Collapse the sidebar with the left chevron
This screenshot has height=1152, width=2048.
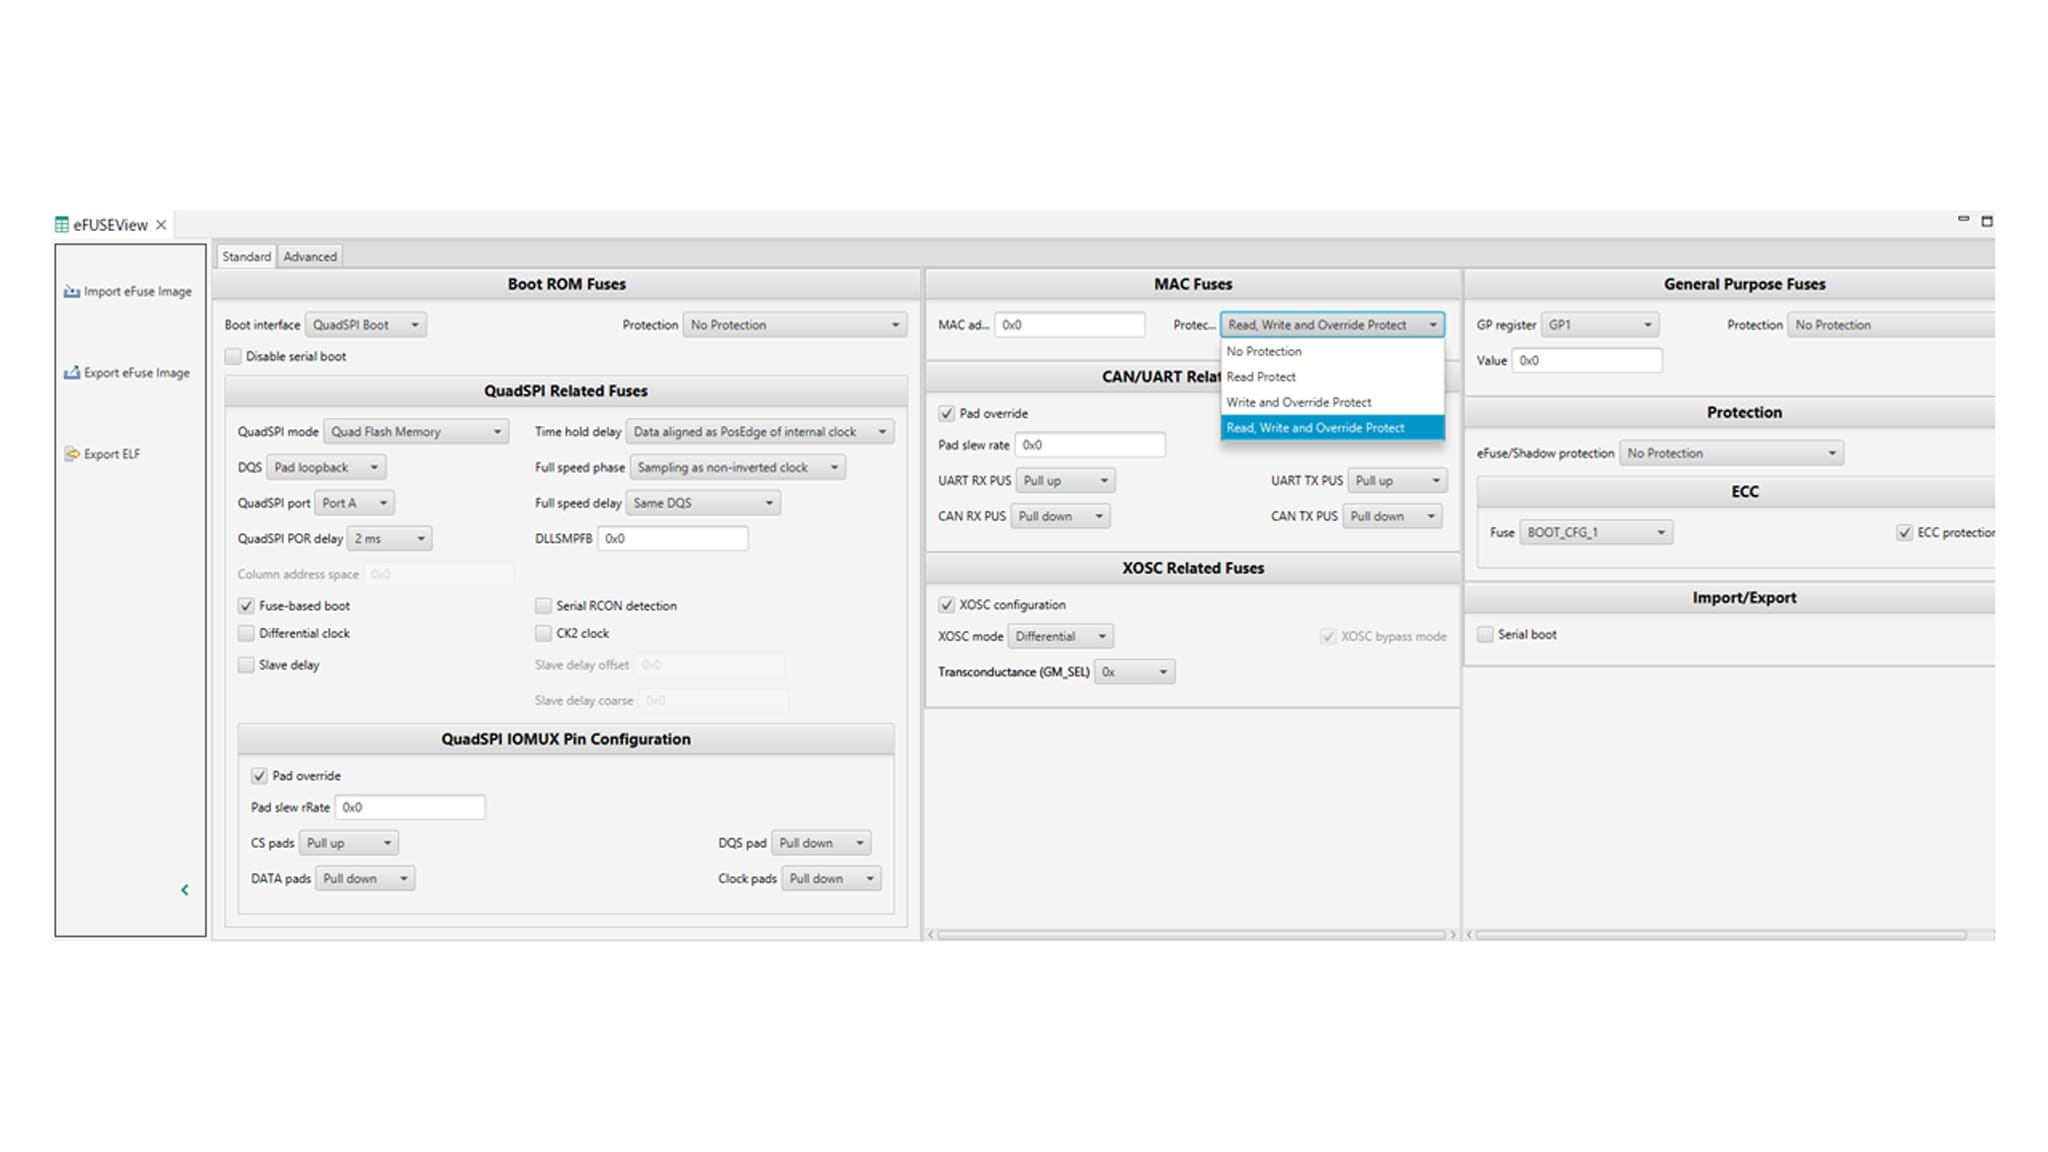pyautogui.click(x=184, y=890)
